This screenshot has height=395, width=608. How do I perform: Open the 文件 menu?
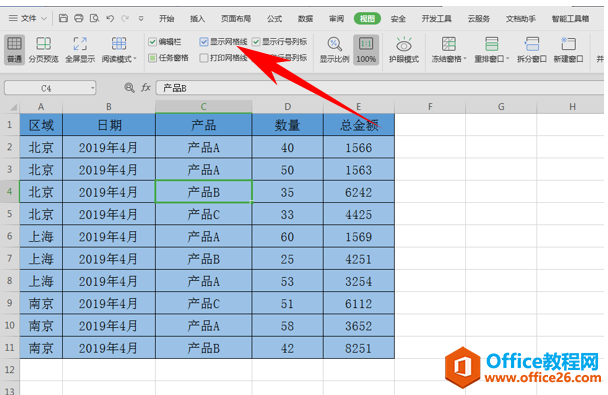(x=28, y=18)
